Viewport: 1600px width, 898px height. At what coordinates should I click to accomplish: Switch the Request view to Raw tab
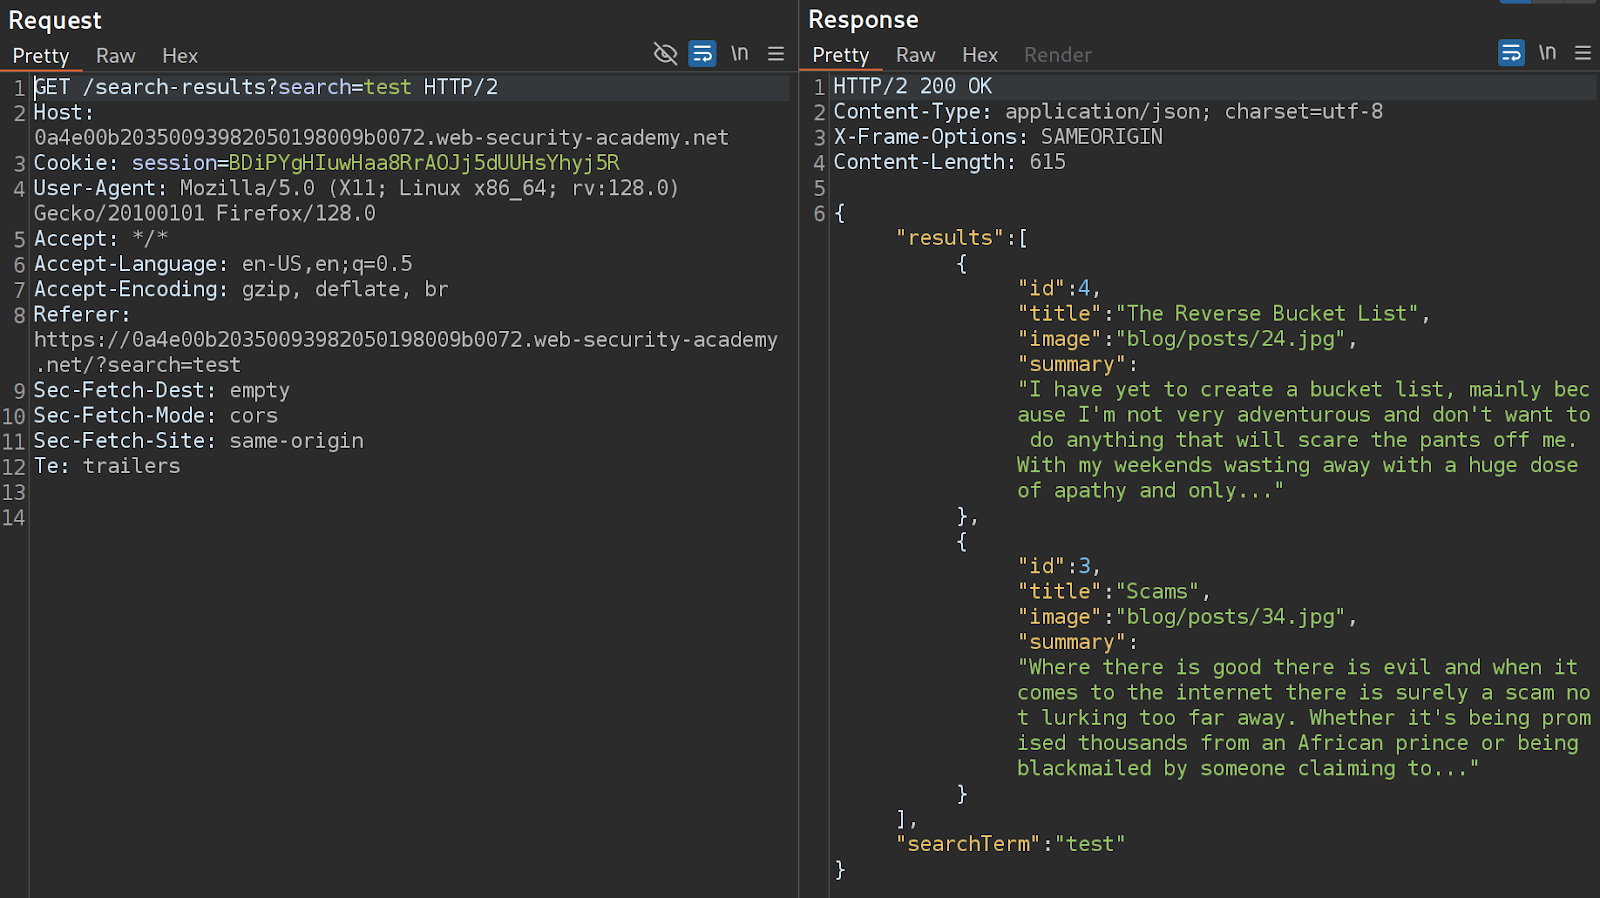coord(115,56)
